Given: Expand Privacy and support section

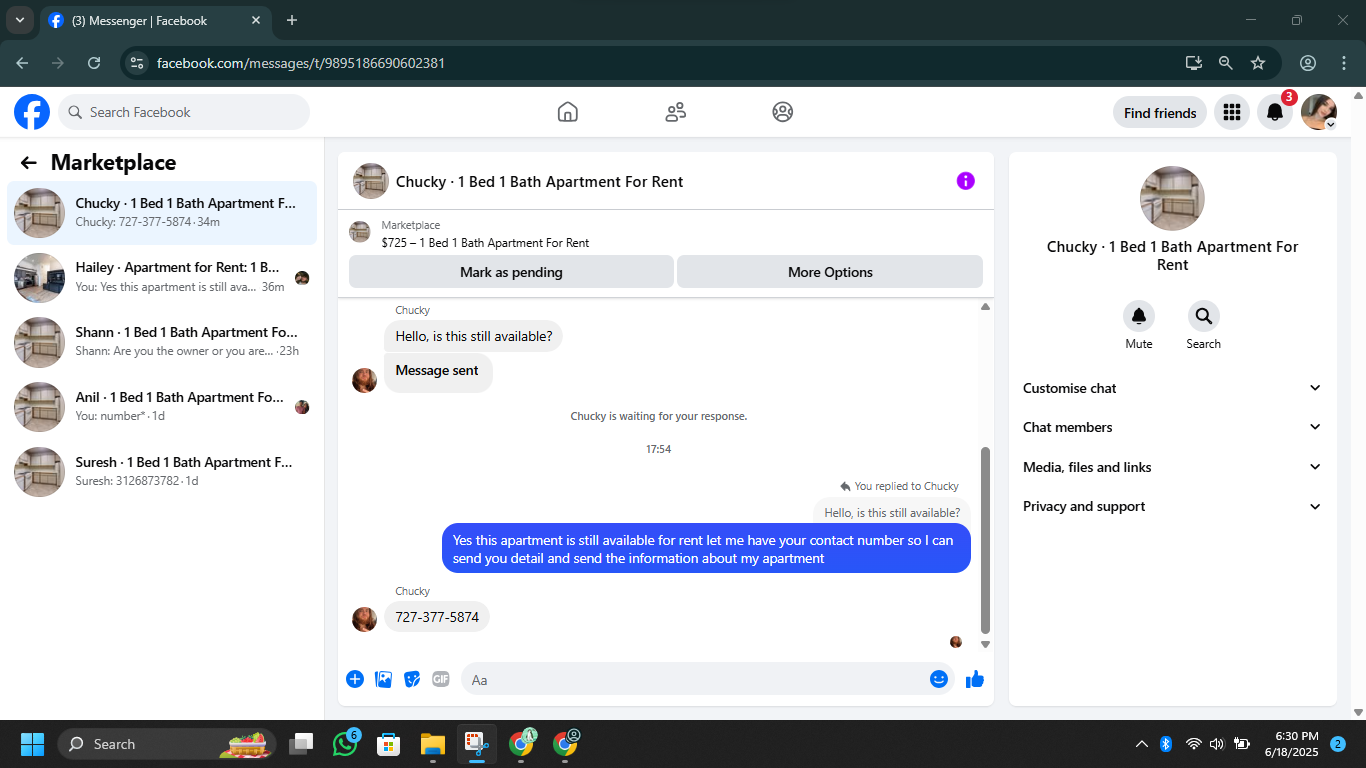Looking at the screenshot, I should pyautogui.click(x=1172, y=506).
